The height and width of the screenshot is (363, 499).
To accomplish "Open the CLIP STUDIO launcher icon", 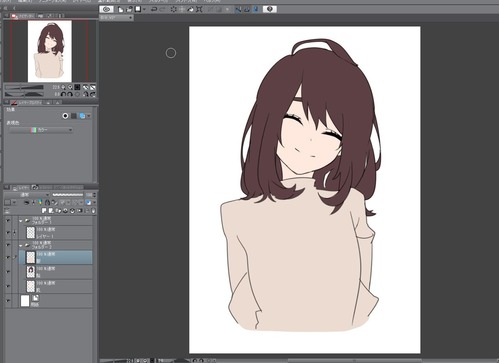I will pos(106,9).
